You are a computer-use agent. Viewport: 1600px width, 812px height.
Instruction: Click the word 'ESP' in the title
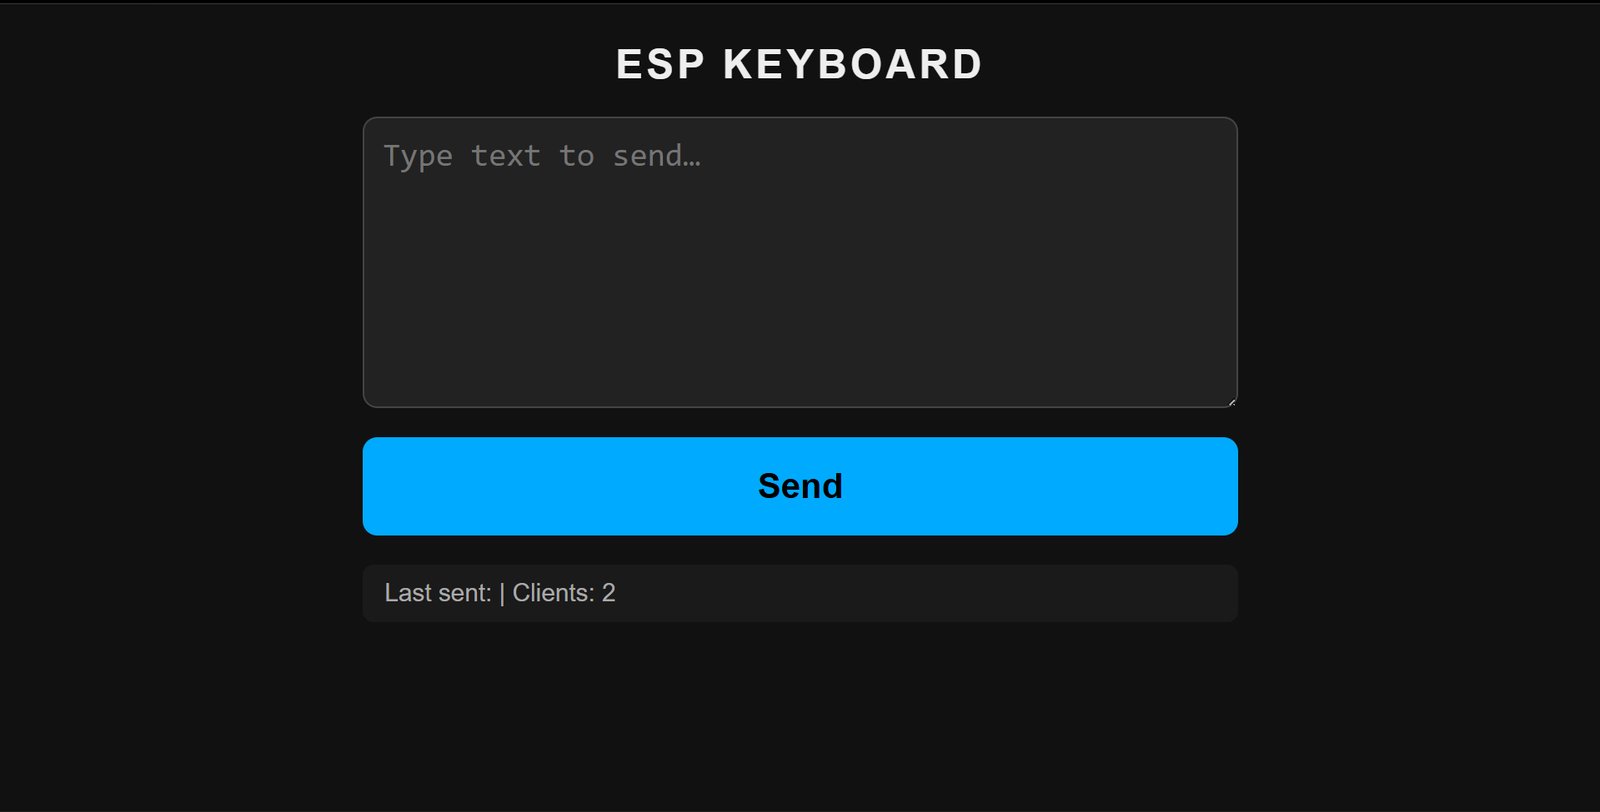tap(660, 65)
